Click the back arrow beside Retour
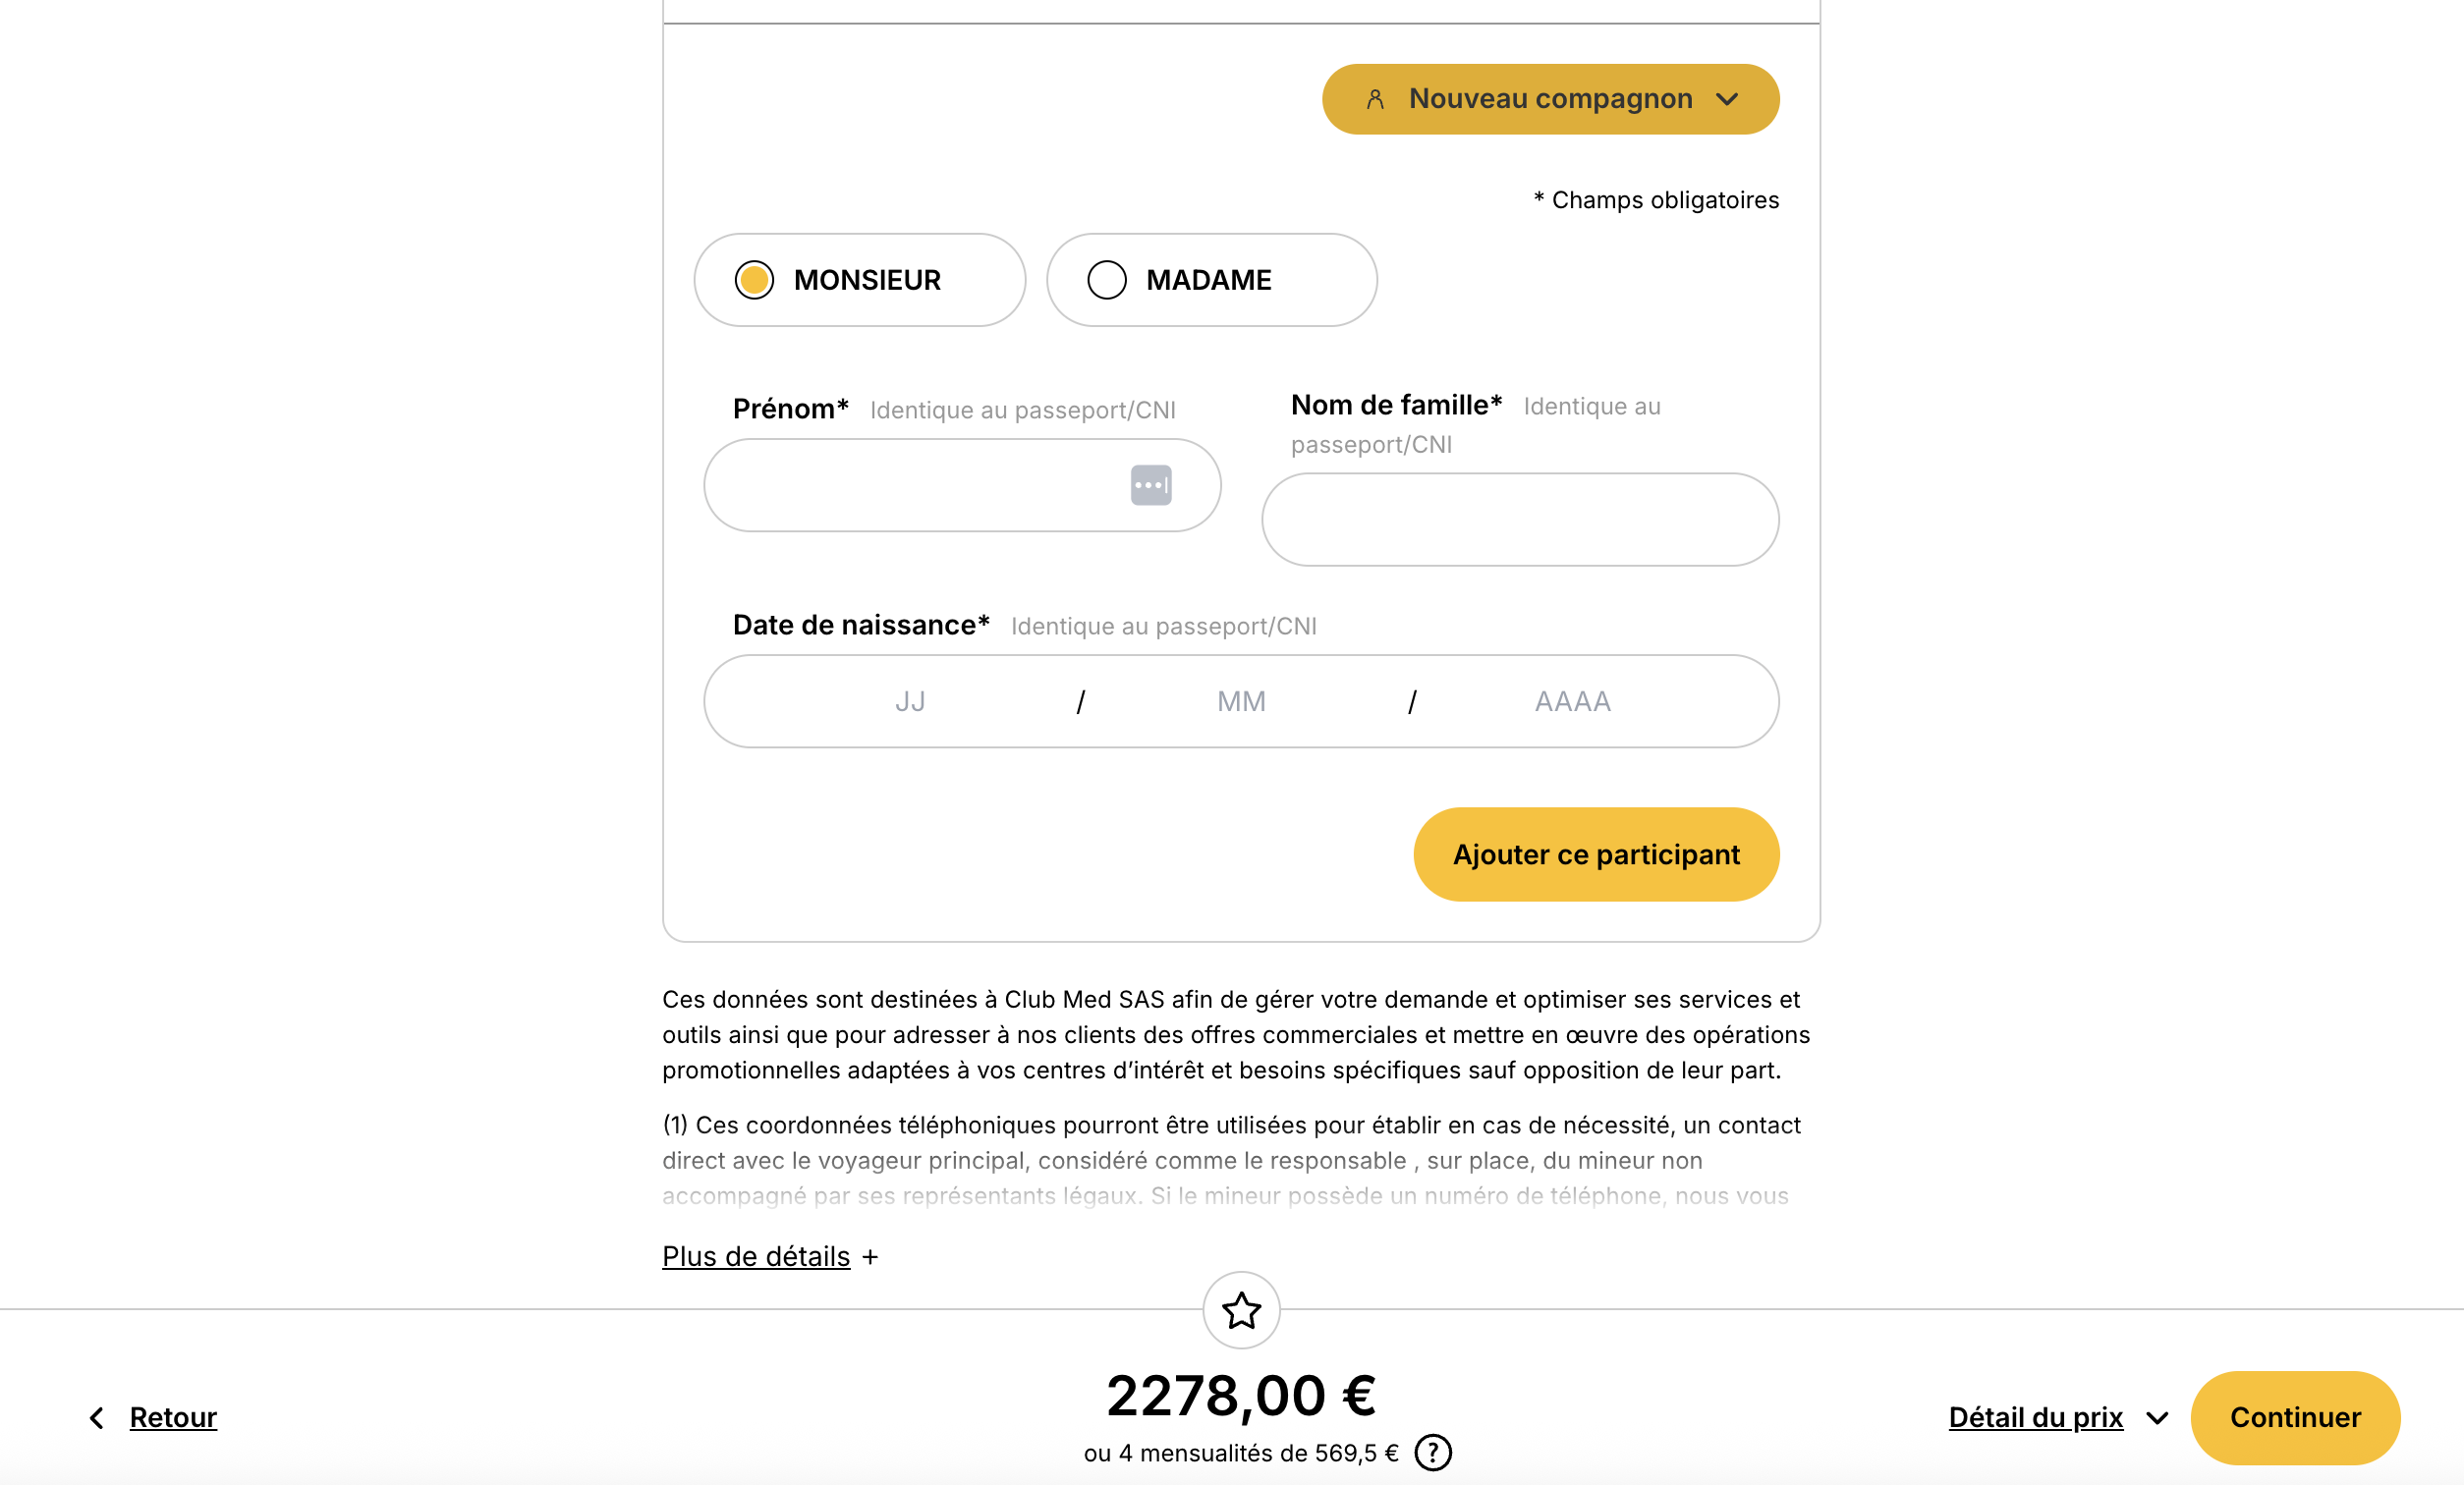The height and width of the screenshot is (1485, 2464). (x=97, y=1417)
